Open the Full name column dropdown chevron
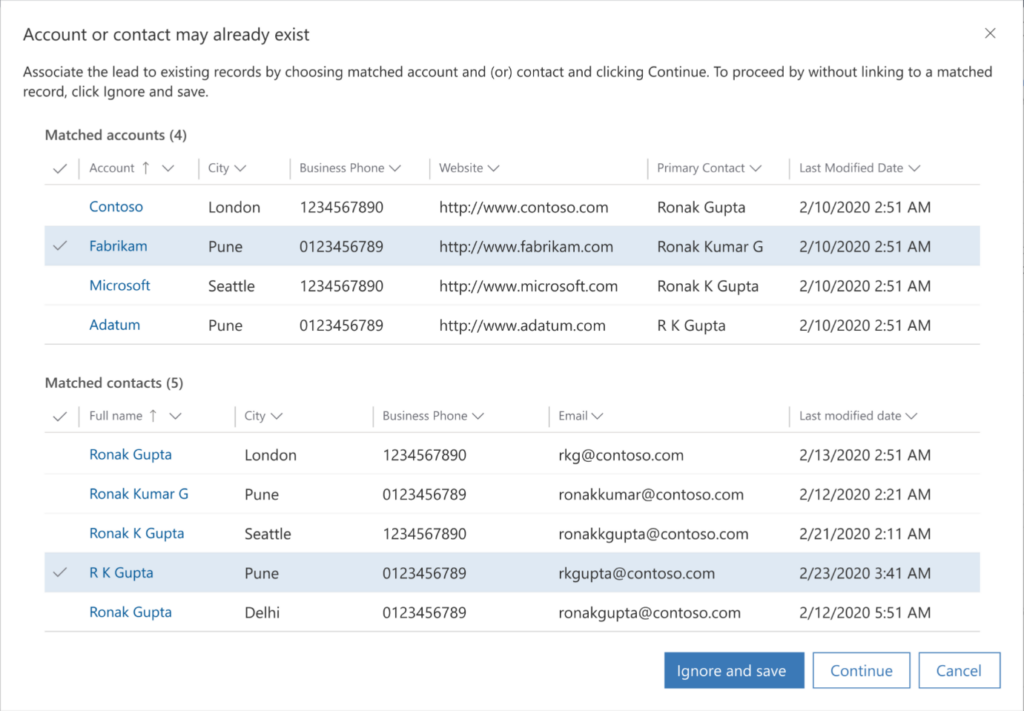 175,417
